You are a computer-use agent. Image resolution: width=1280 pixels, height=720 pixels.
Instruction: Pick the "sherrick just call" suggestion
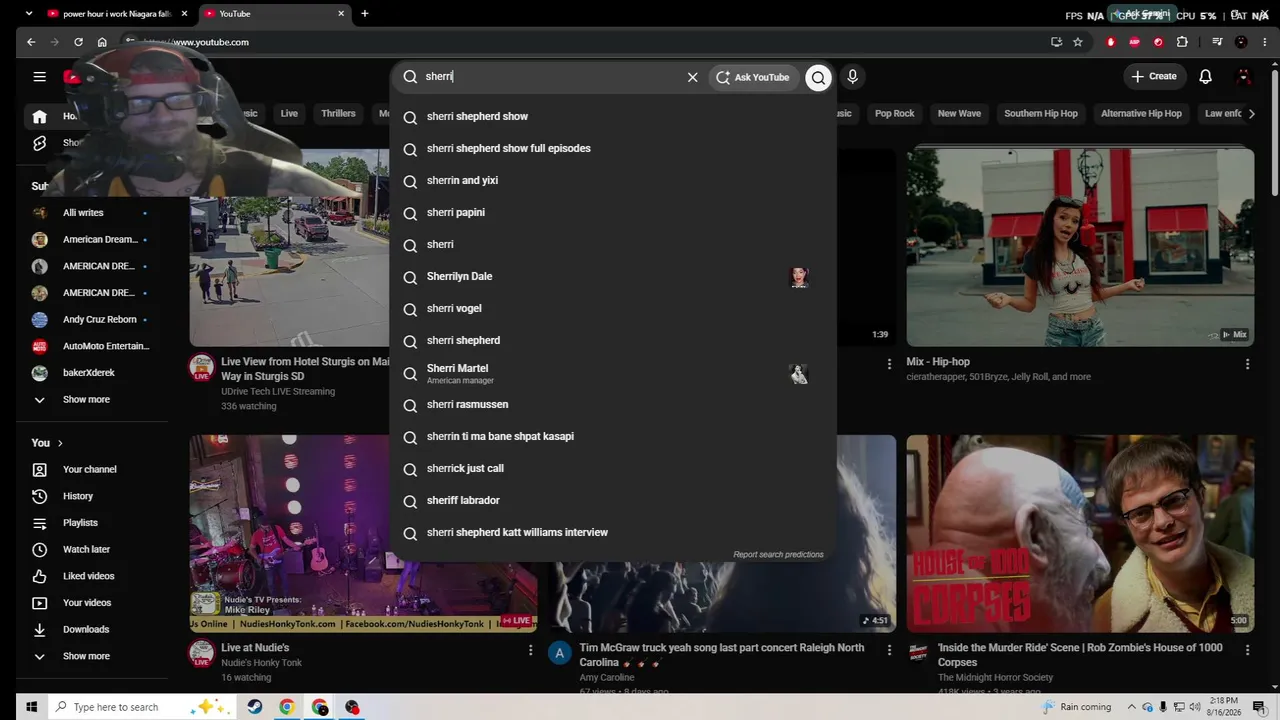point(613,469)
